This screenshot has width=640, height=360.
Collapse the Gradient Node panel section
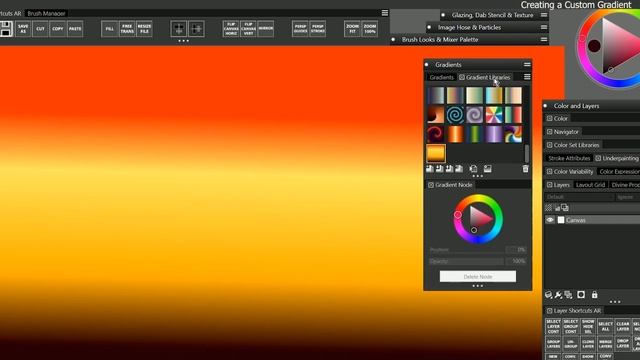431,185
